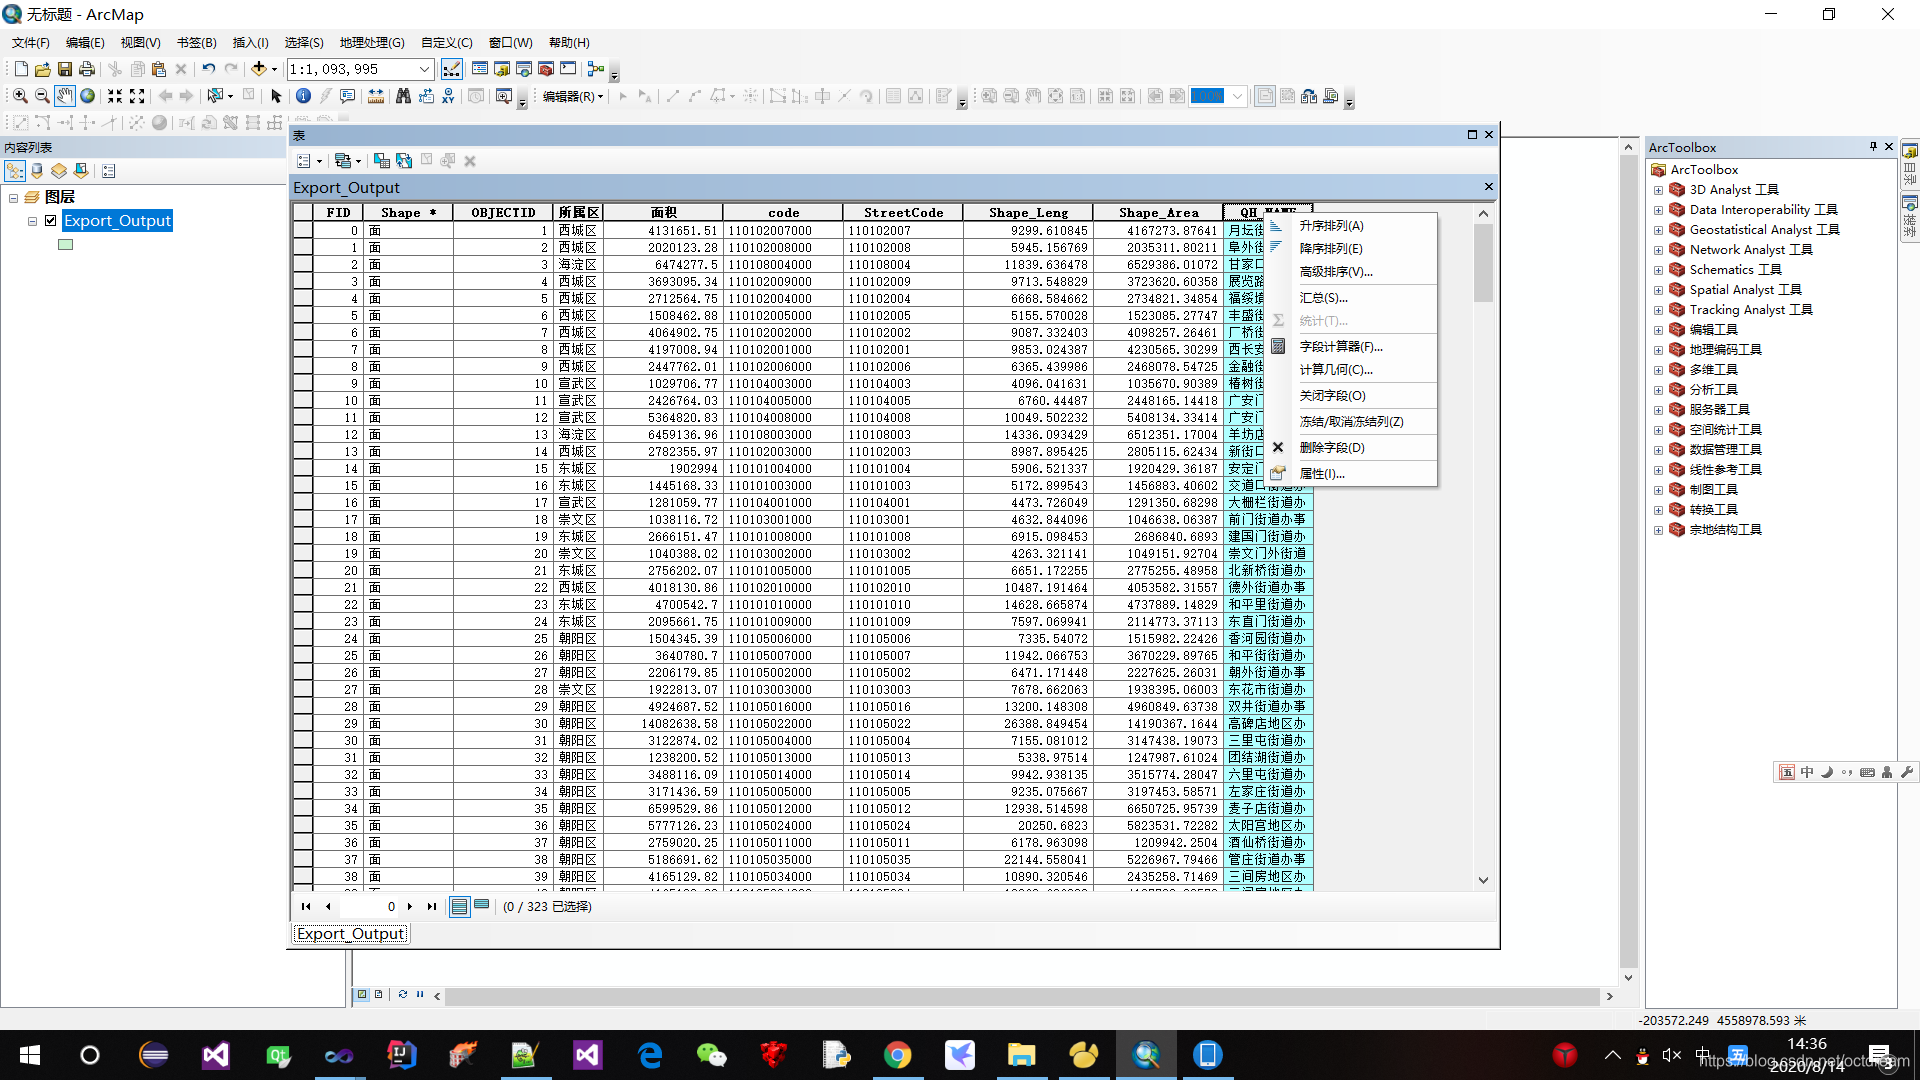Open the map scale dropdown
Viewport: 1920px width, 1080px height.
tap(424, 69)
